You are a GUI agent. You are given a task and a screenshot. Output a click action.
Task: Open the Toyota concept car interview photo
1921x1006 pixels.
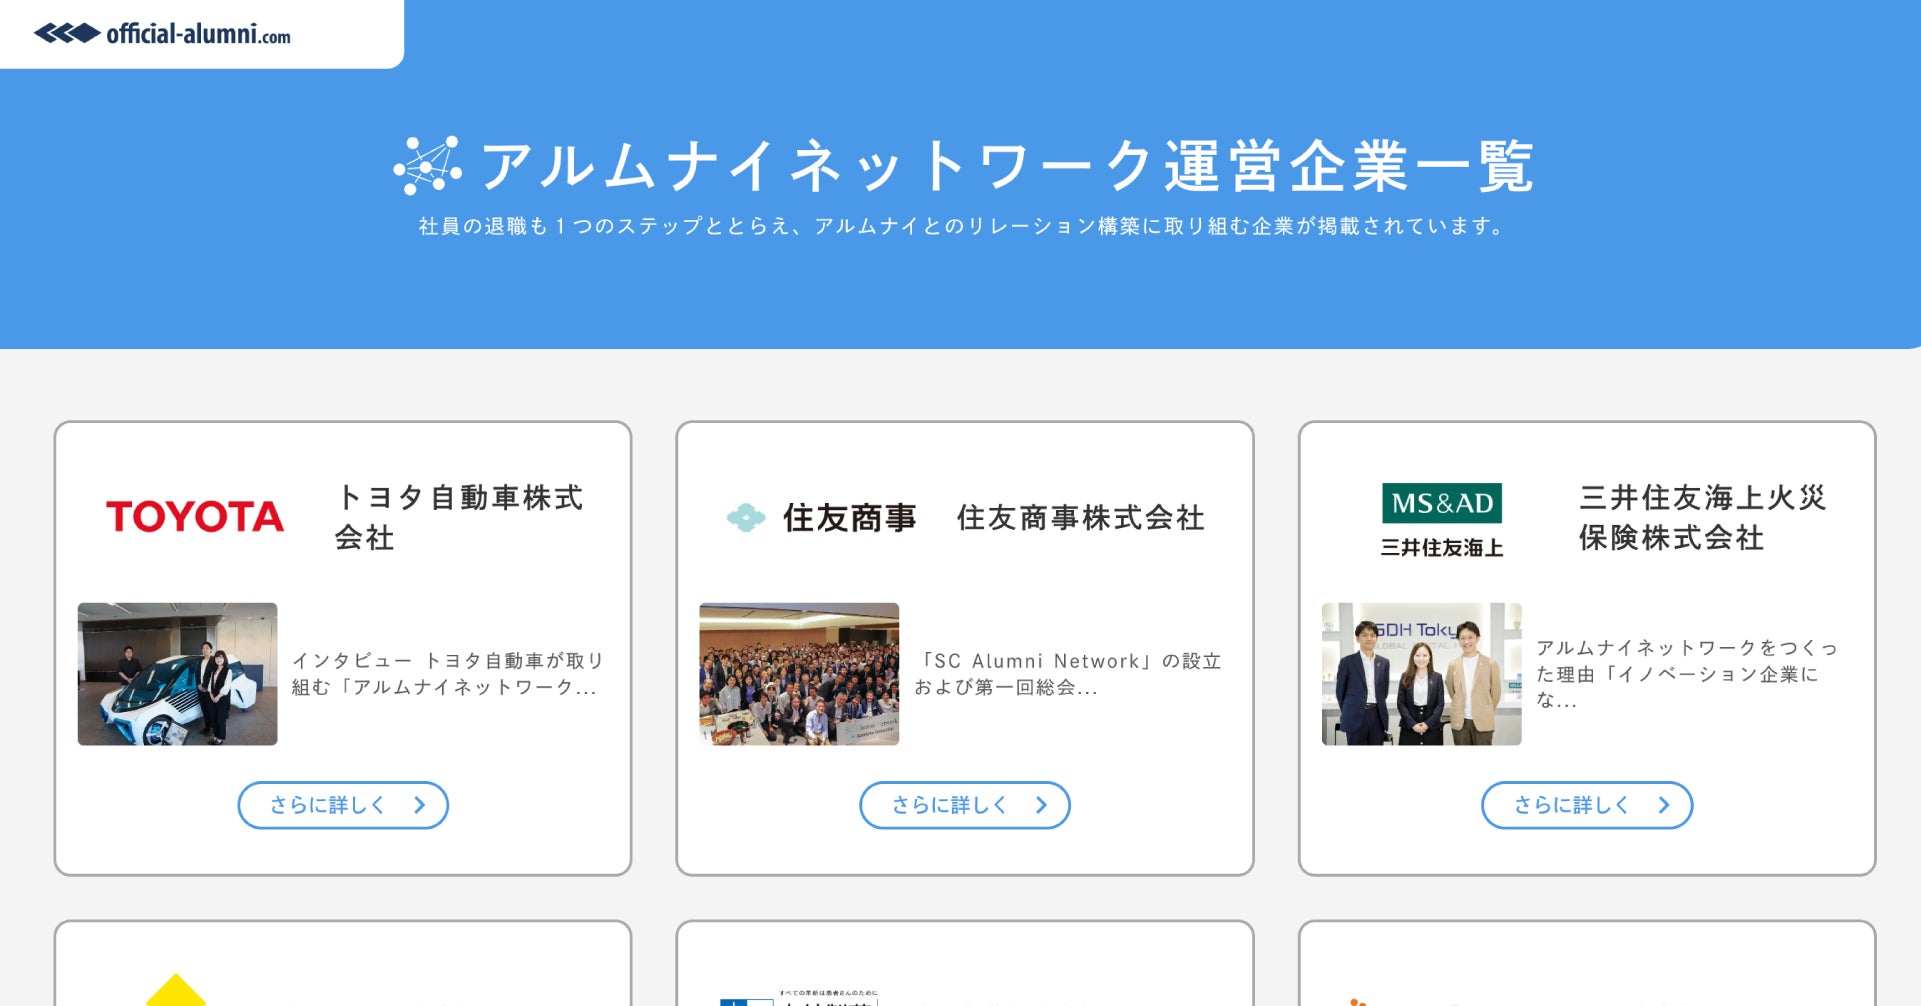click(x=178, y=674)
